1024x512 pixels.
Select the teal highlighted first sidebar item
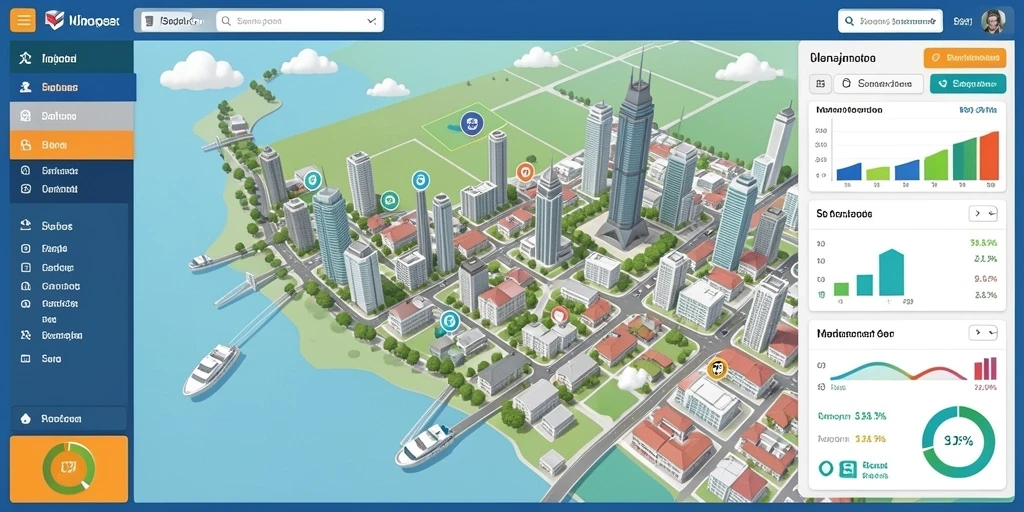pyautogui.click(x=72, y=58)
